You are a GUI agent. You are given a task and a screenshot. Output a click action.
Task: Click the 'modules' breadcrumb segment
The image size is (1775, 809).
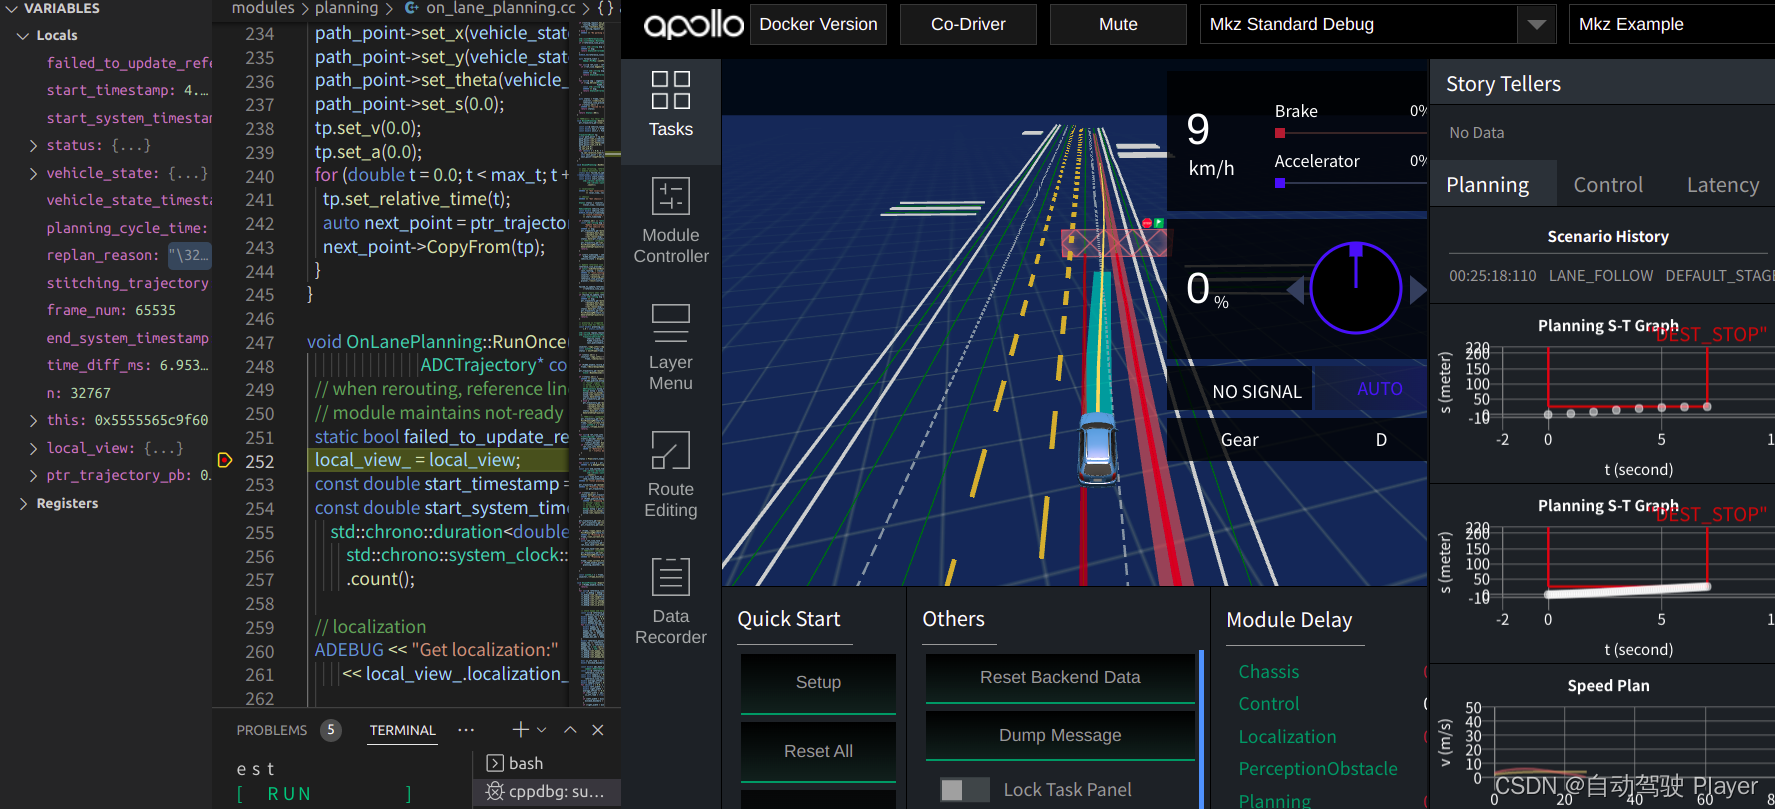[x=263, y=8]
